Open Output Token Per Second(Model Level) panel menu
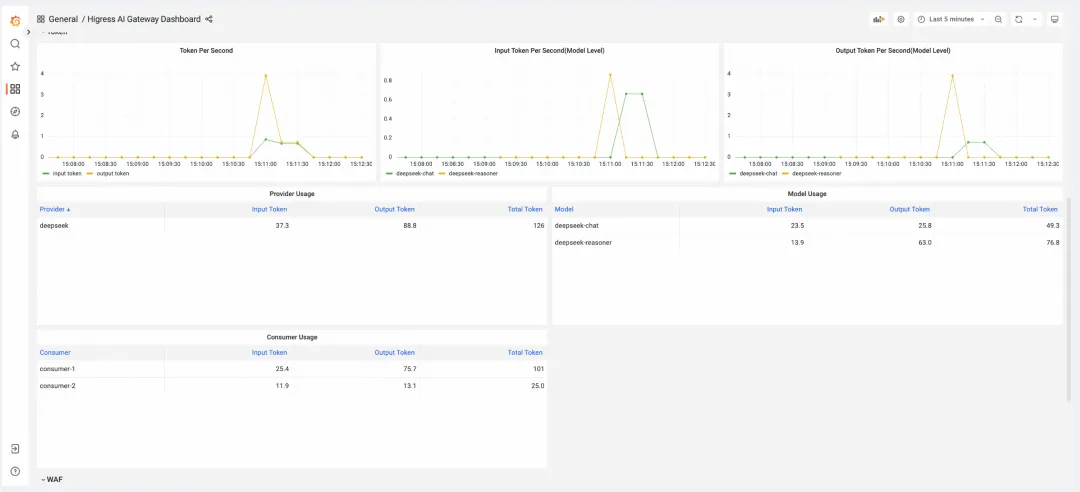The width and height of the screenshot is (1080, 492). click(x=893, y=50)
